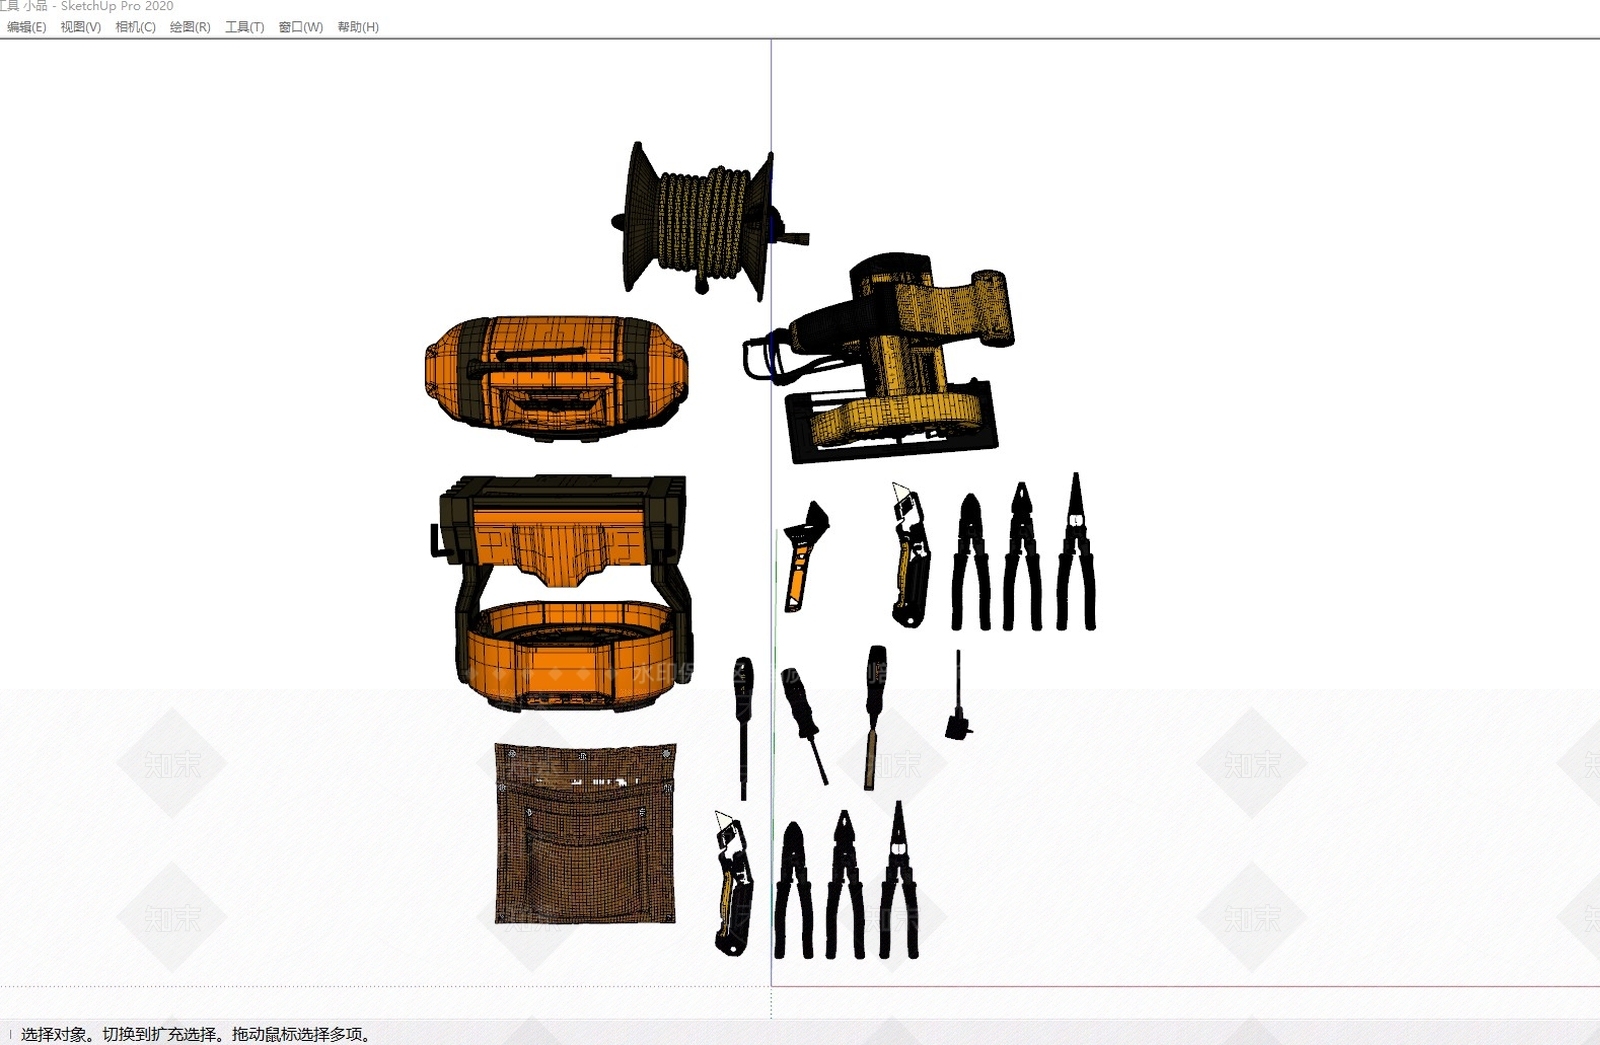Viewport: 1600px width, 1045px height.
Task: Select the cable reel model
Action: coord(708,222)
